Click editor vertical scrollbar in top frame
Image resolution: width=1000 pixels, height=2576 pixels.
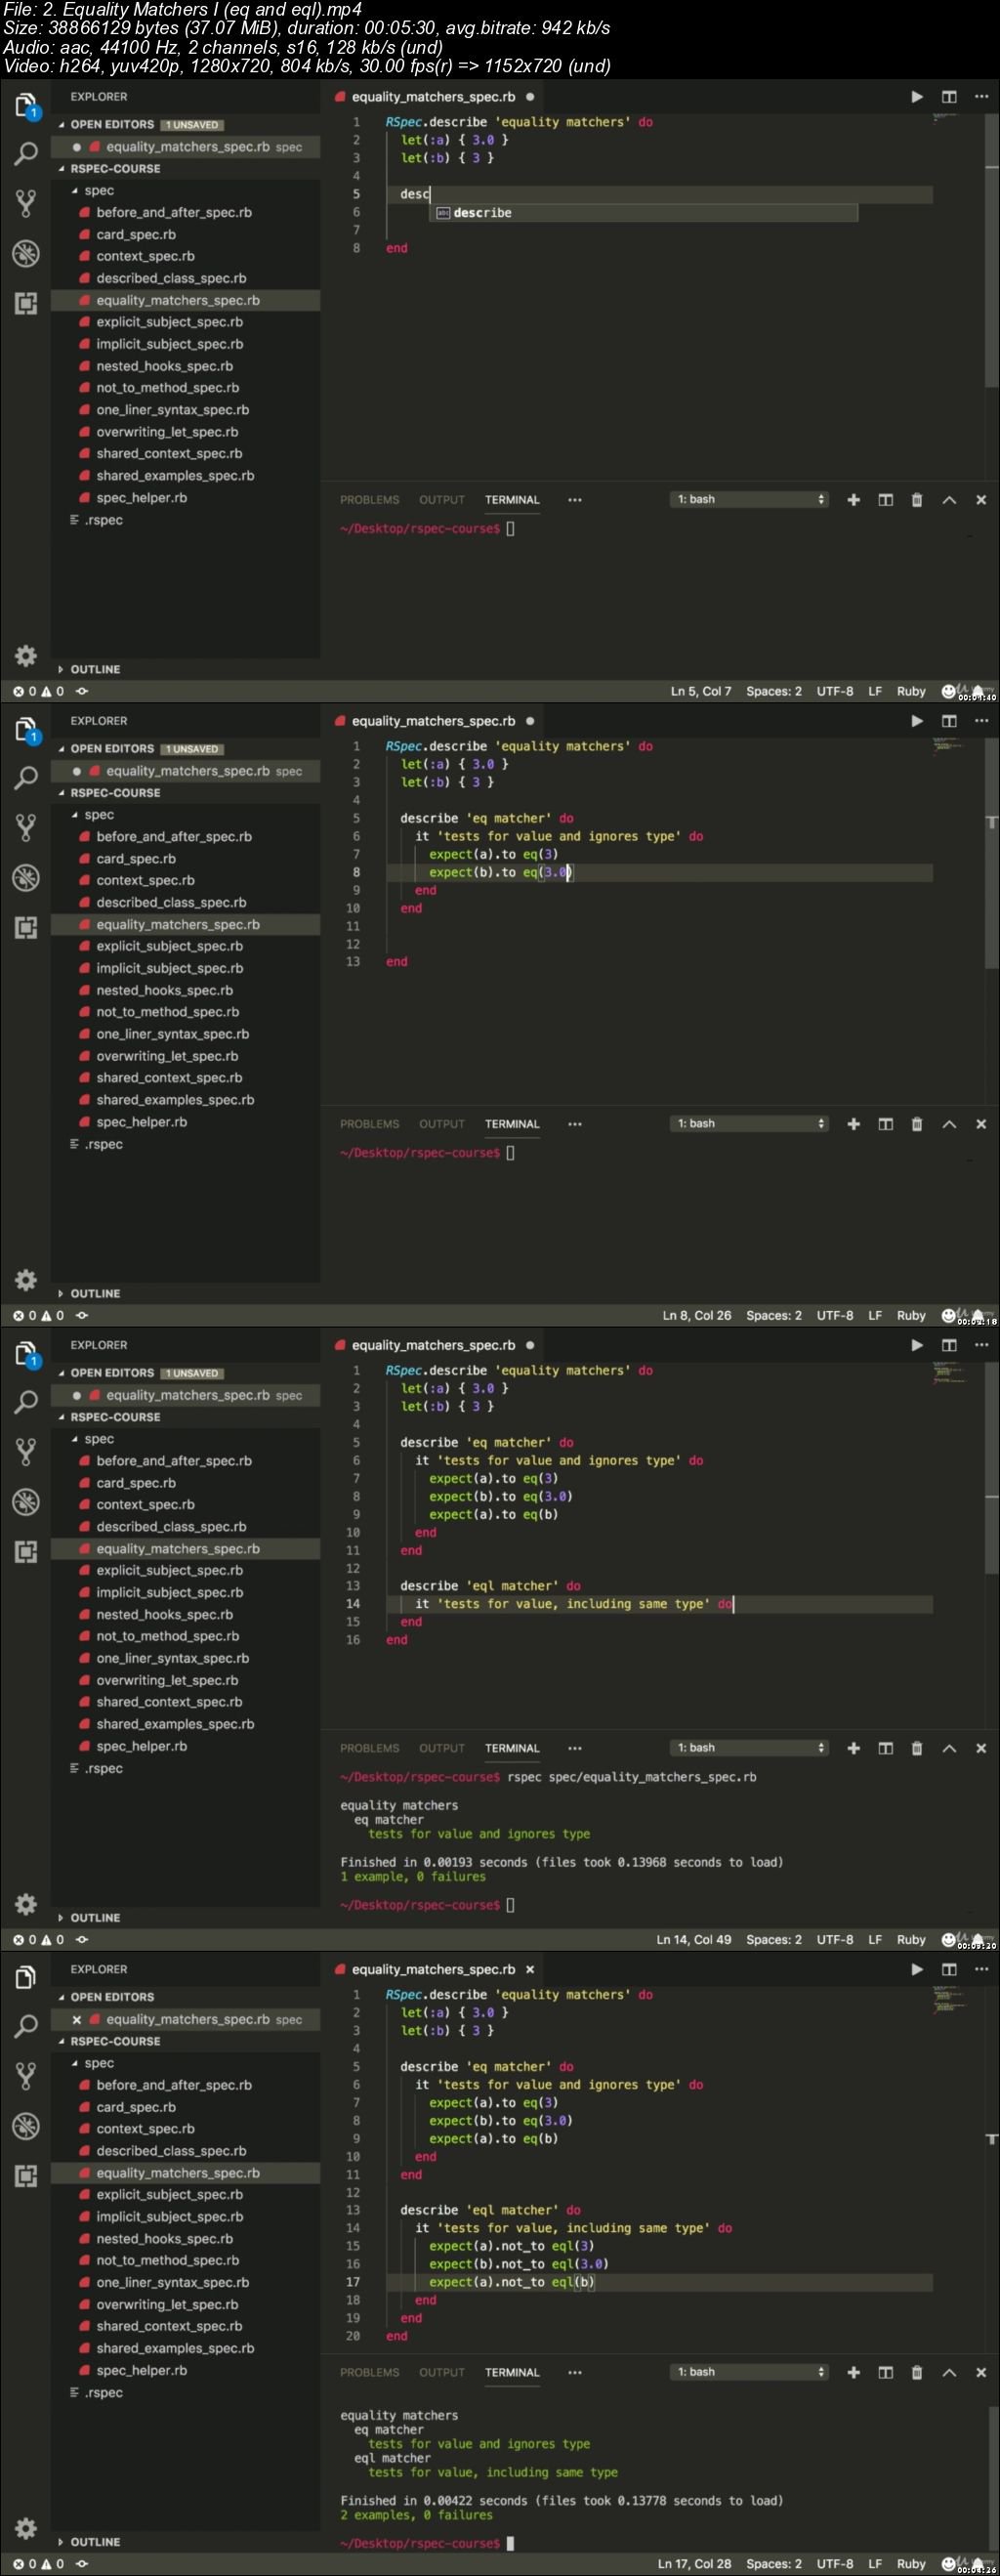[x=991, y=250]
